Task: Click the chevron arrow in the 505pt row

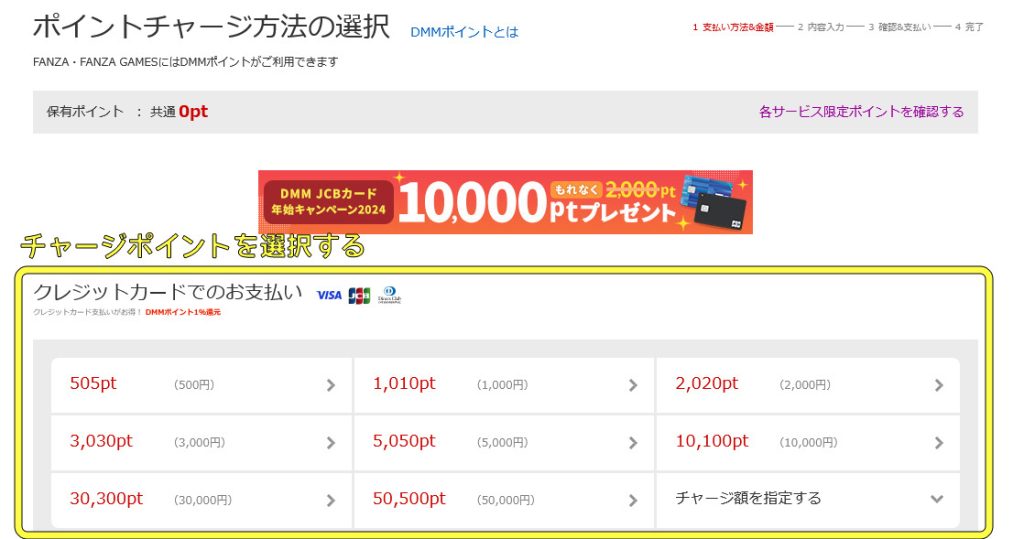Action: point(330,385)
